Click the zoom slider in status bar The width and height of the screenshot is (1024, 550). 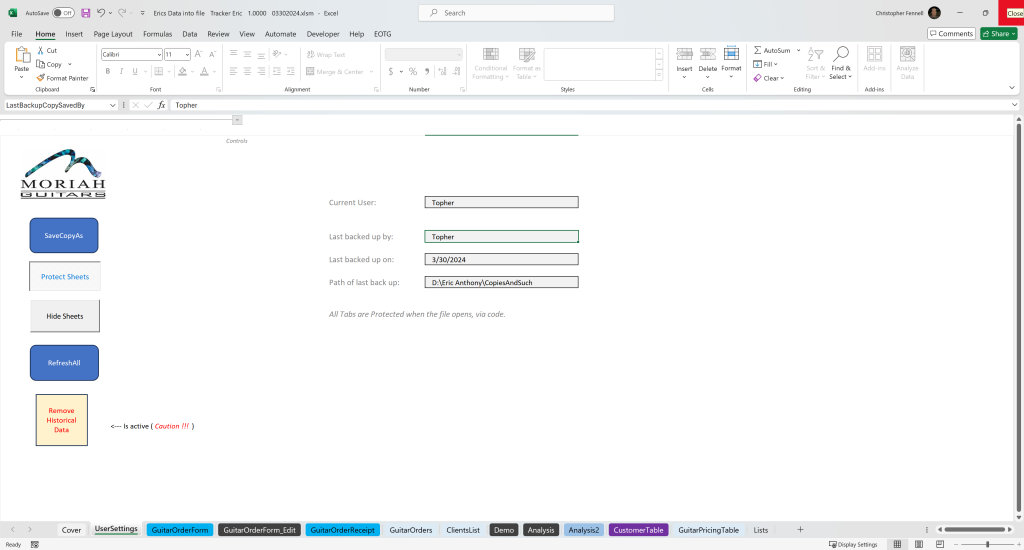coord(987,544)
